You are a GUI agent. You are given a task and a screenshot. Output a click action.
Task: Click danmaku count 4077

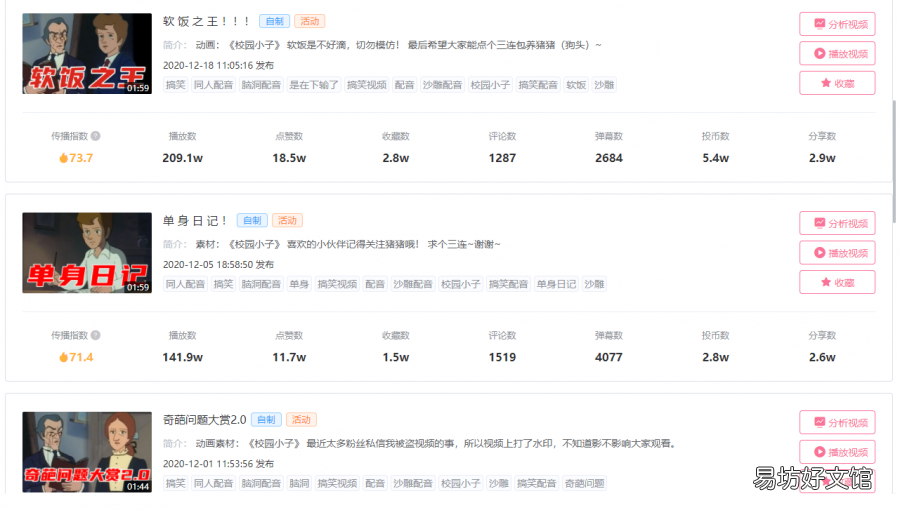[x=609, y=357]
